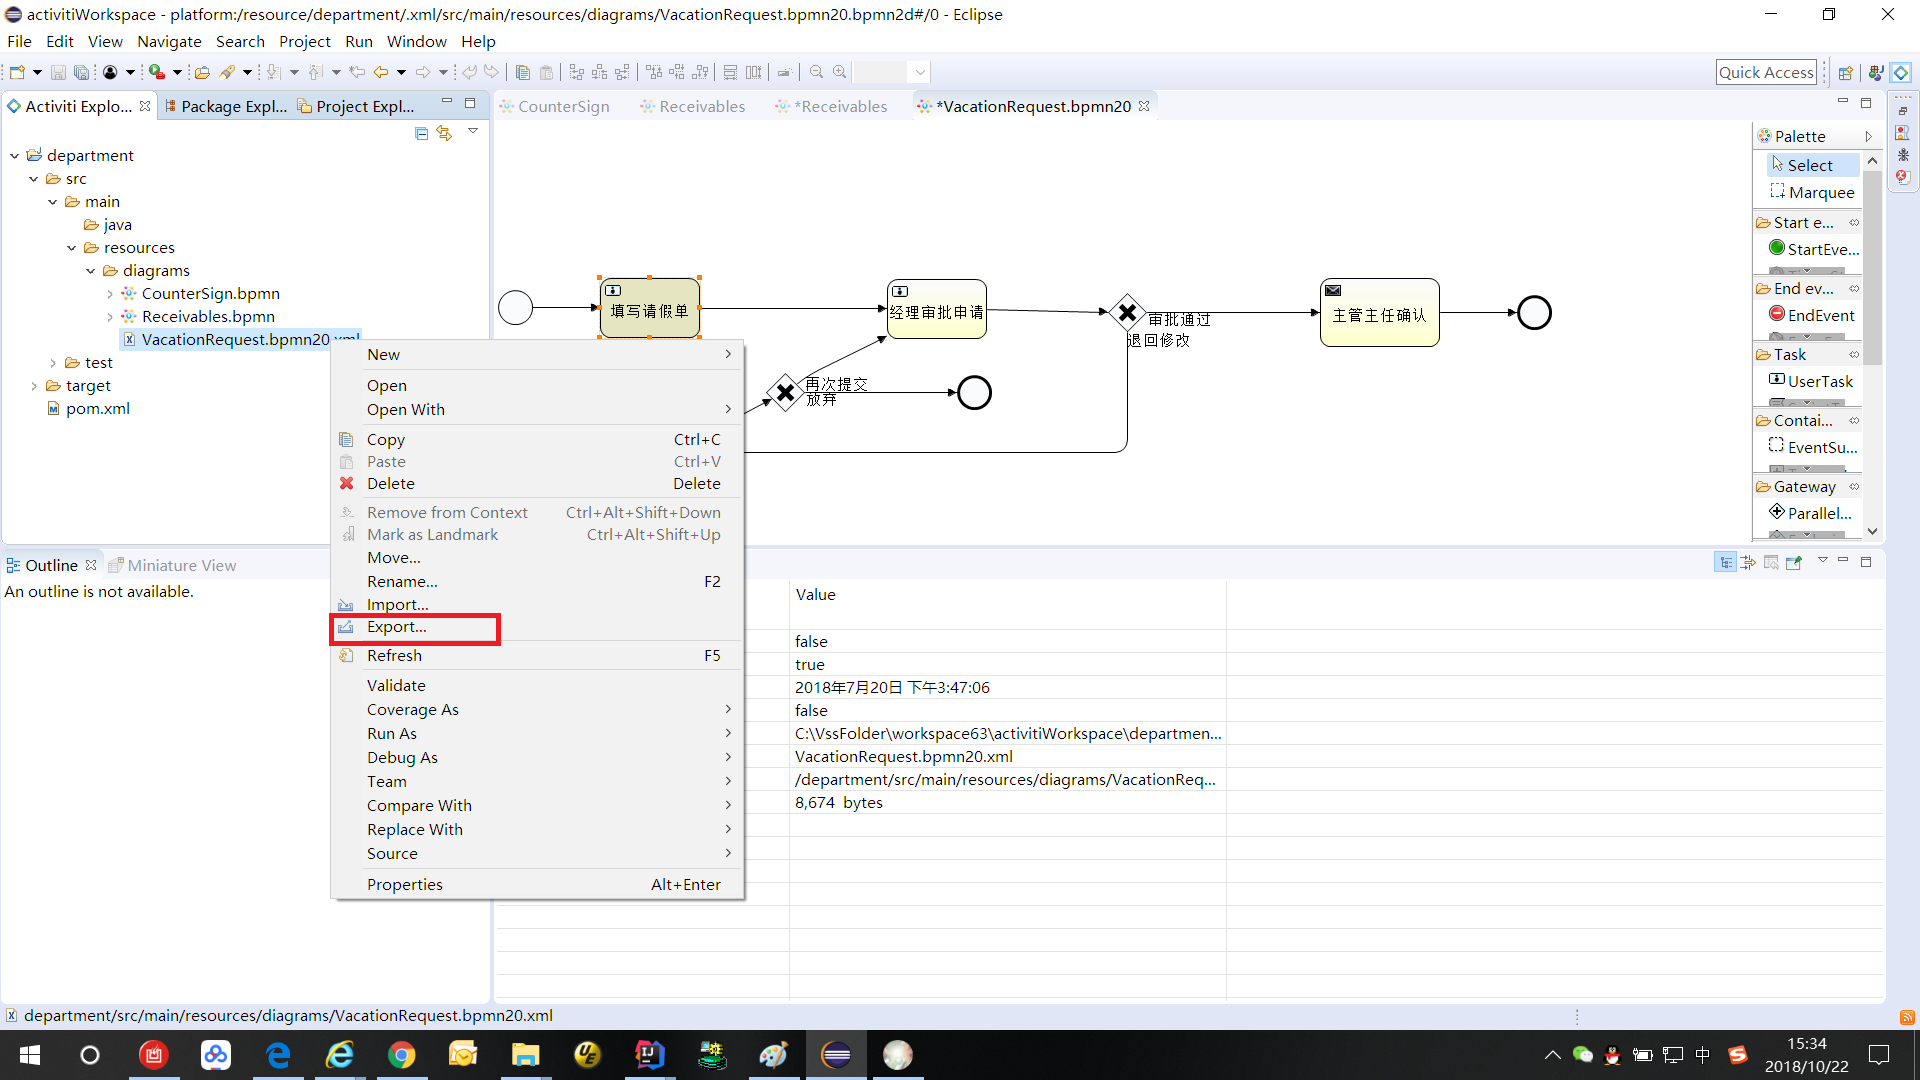Click the 主管主任确认 mail task node
The image size is (1920, 1080).
(x=1379, y=313)
